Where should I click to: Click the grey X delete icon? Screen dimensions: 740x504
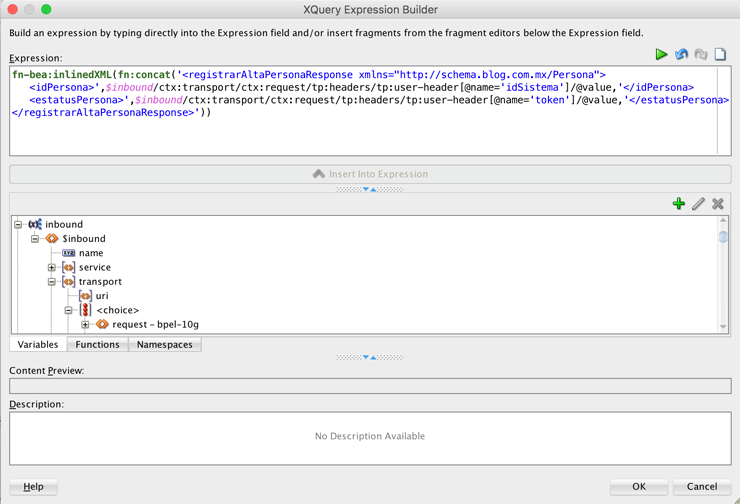point(718,204)
